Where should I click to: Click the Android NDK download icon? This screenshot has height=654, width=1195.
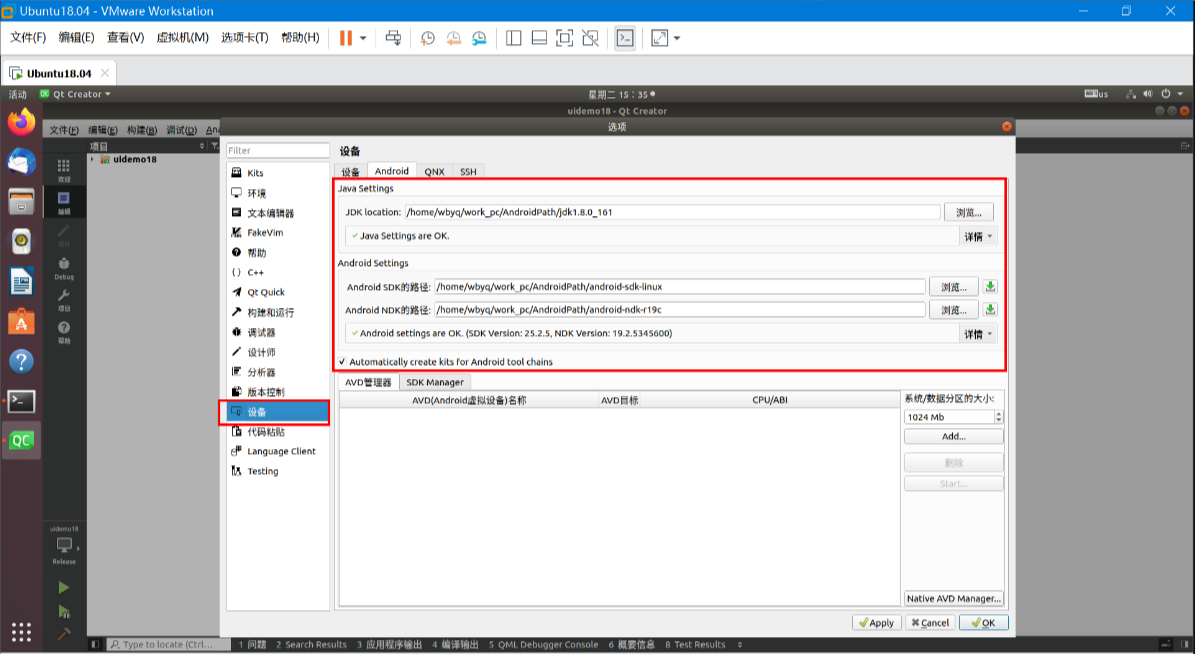(990, 310)
